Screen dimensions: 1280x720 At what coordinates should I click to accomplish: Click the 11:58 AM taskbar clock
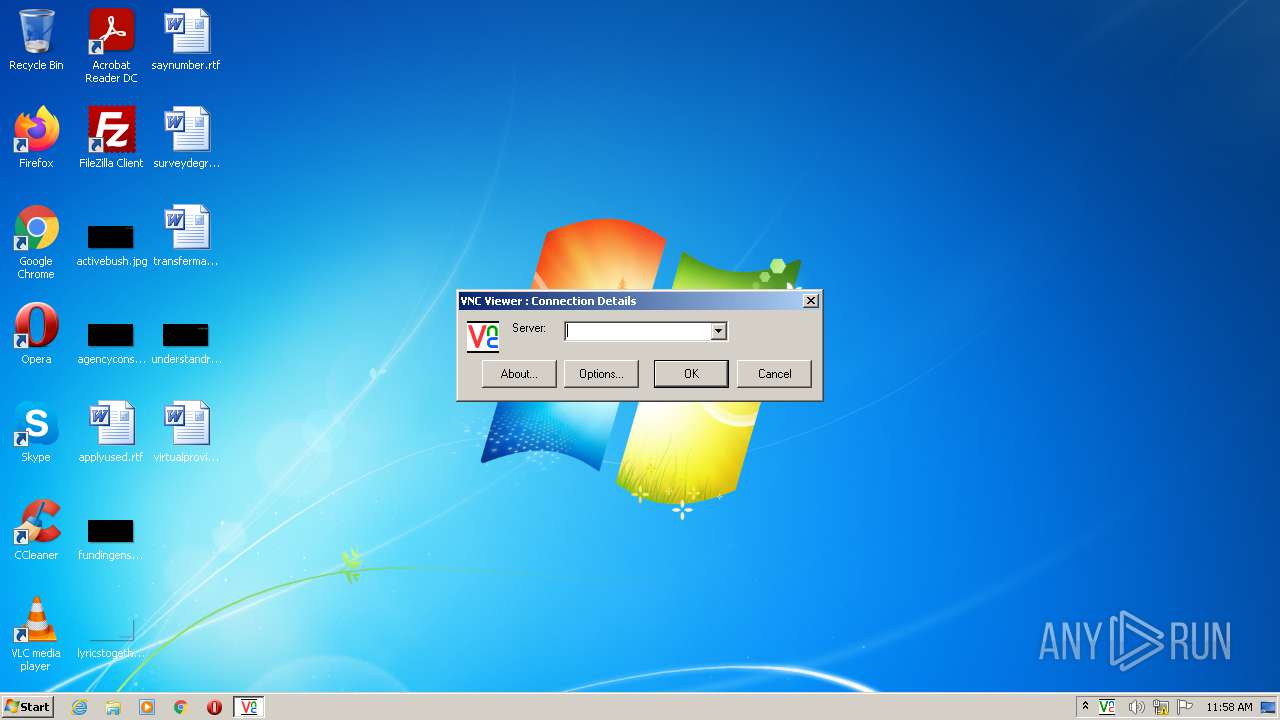pyautogui.click(x=1229, y=707)
